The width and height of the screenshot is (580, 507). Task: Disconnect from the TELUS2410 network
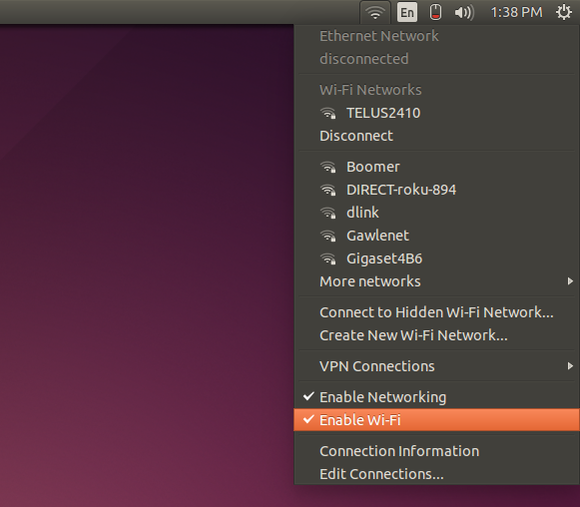436,136
